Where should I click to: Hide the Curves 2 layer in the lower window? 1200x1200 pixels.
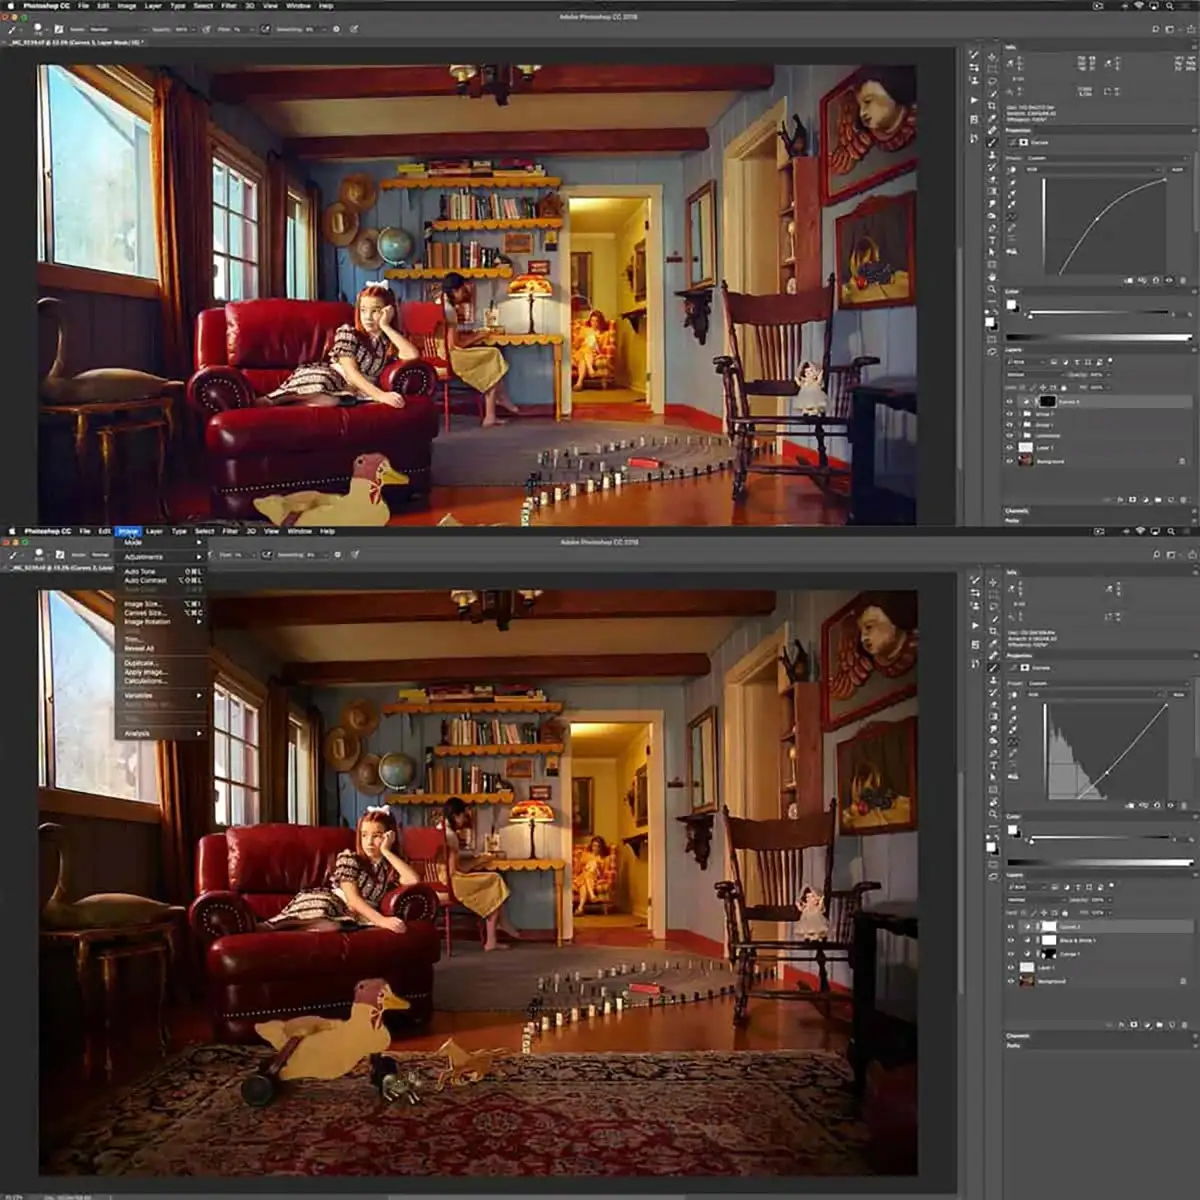tap(1010, 927)
